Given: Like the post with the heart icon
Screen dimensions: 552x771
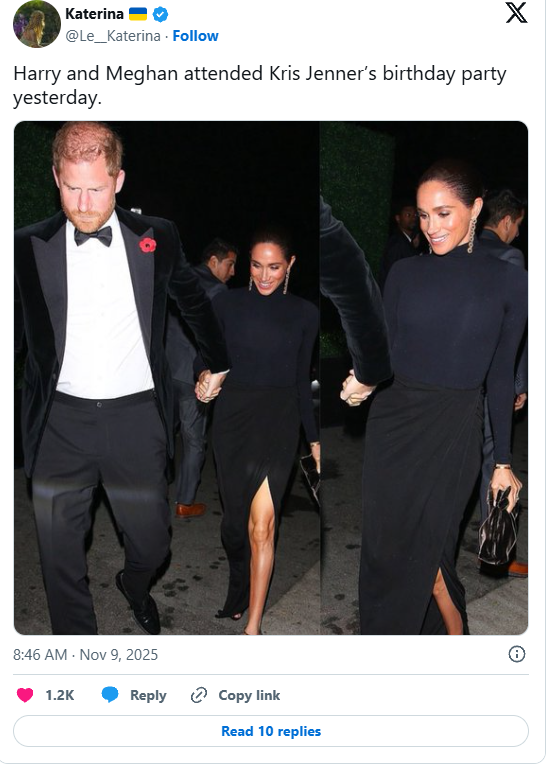Looking at the screenshot, I should pos(25,695).
